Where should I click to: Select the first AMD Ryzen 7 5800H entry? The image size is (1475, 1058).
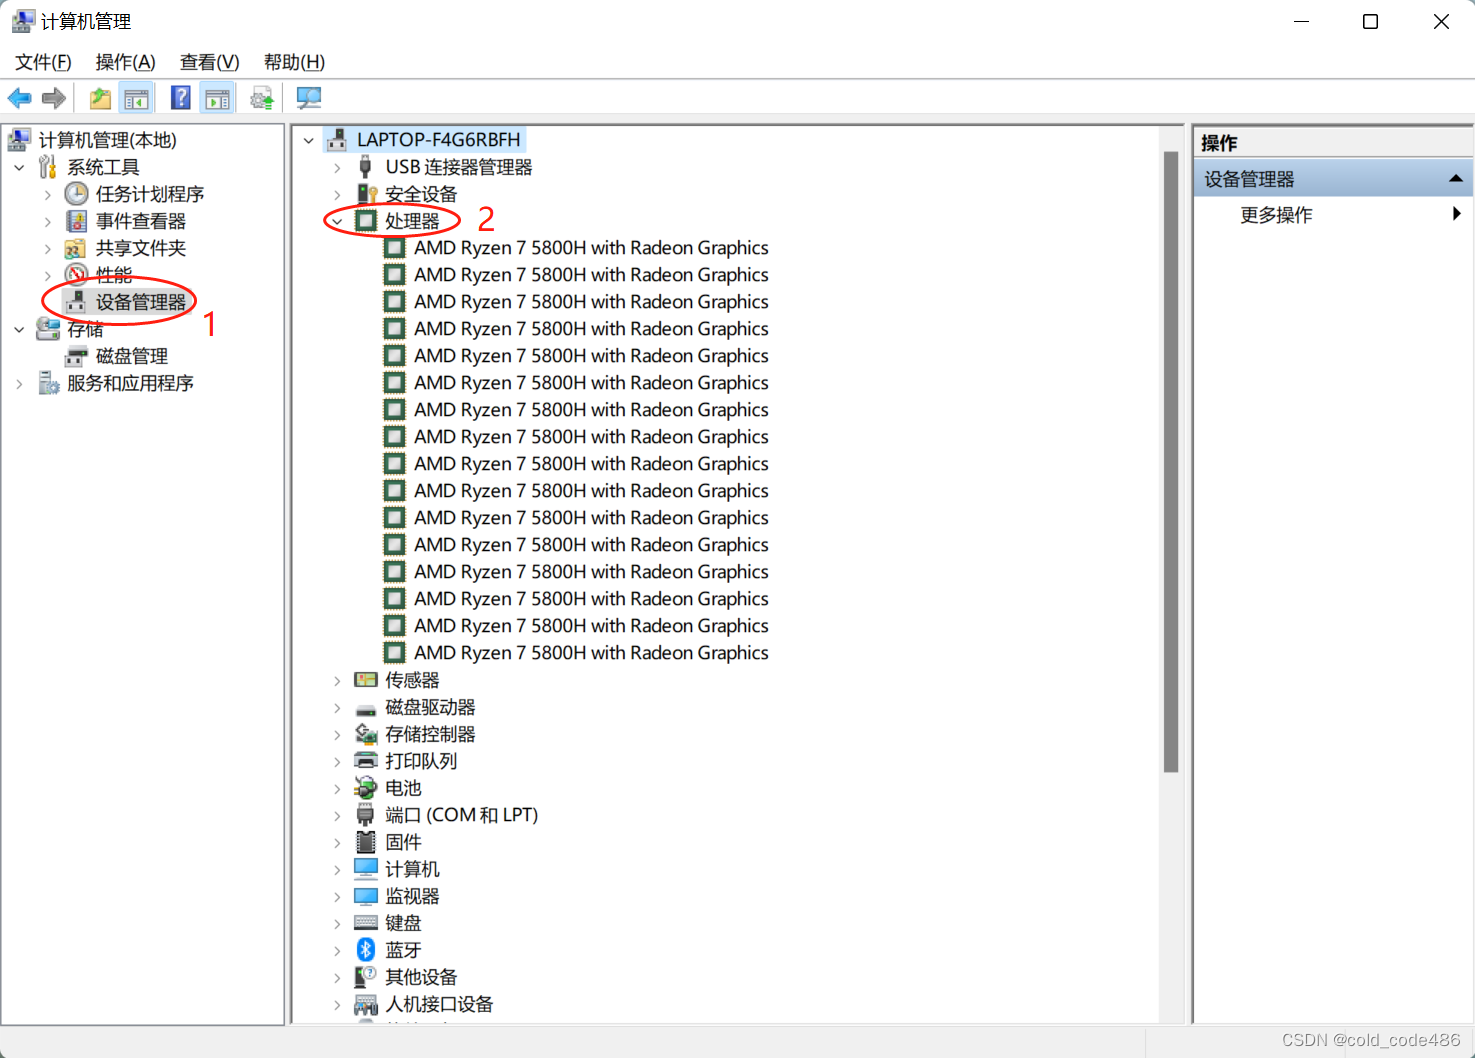click(591, 247)
